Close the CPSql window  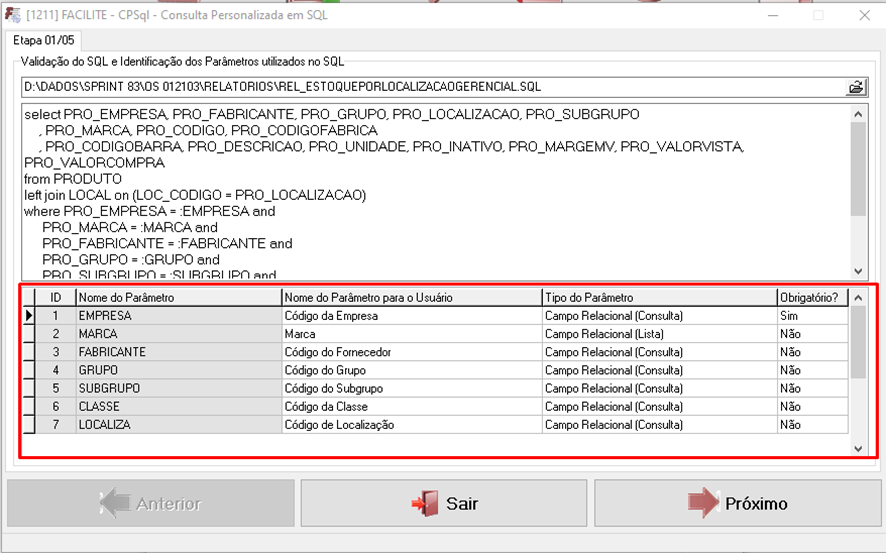point(864,15)
